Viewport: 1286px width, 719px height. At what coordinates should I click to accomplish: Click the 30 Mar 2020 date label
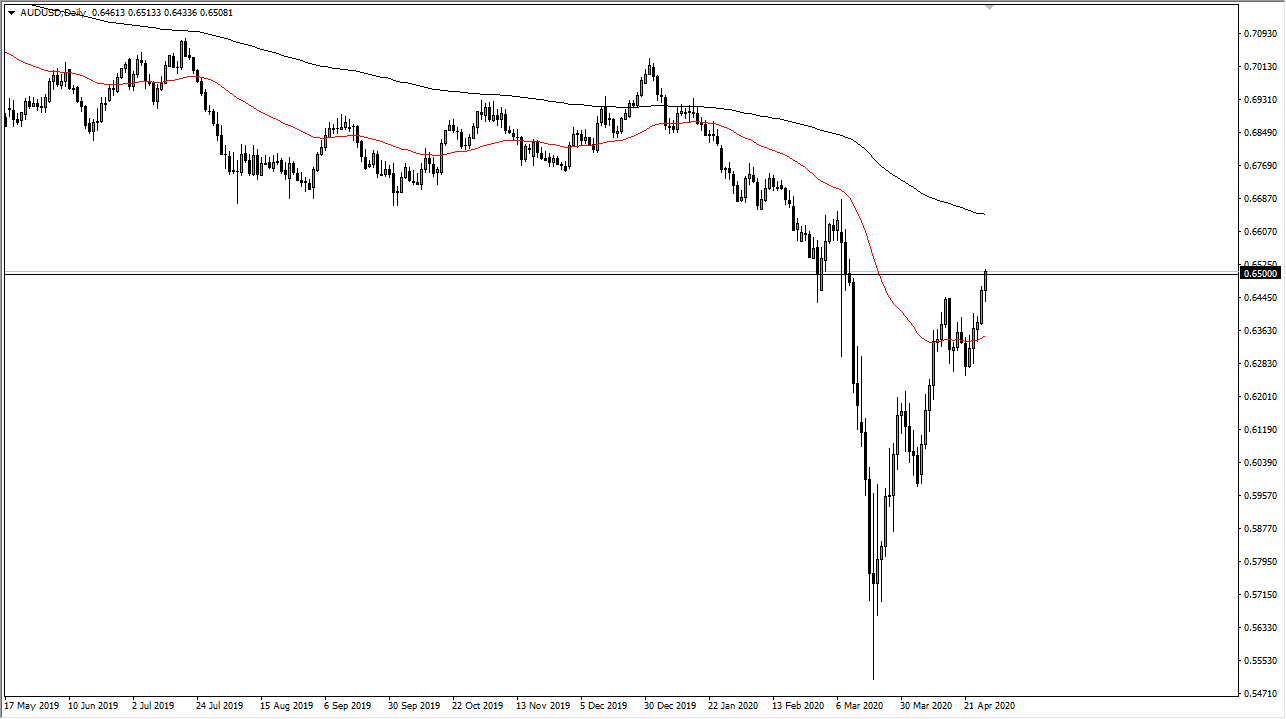[x=926, y=706]
